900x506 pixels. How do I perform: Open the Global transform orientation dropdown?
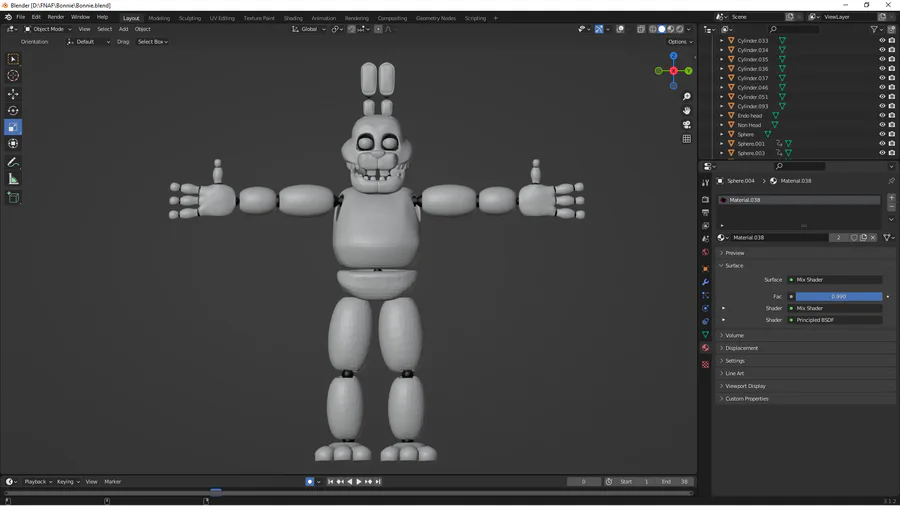click(309, 29)
